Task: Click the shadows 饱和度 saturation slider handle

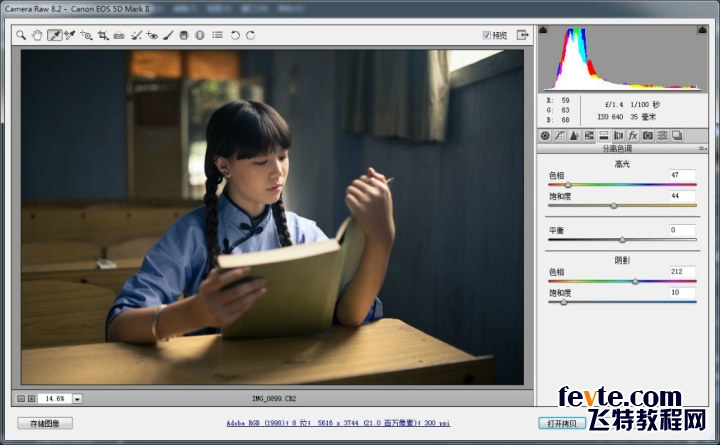Action: coord(563,302)
